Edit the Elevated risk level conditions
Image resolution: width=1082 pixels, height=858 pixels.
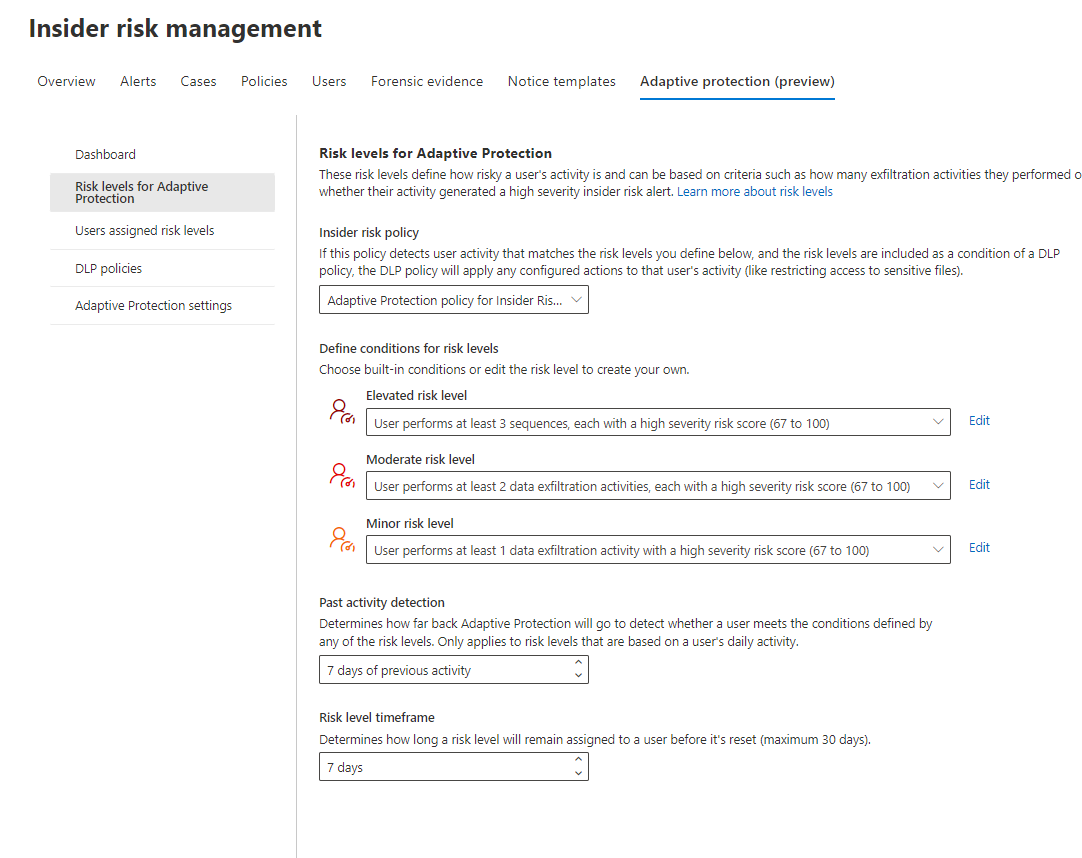coord(979,421)
